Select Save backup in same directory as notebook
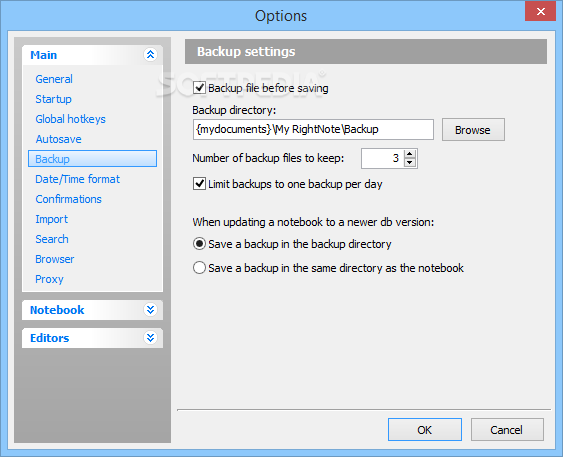This screenshot has height=457, width=563. [x=199, y=268]
